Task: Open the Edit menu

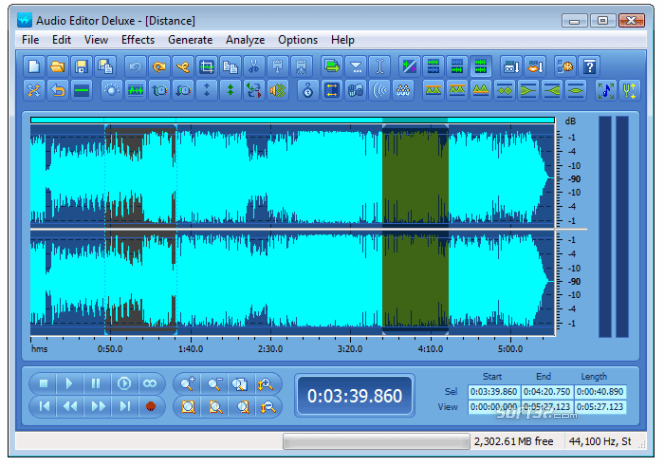Action: click(61, 40)
